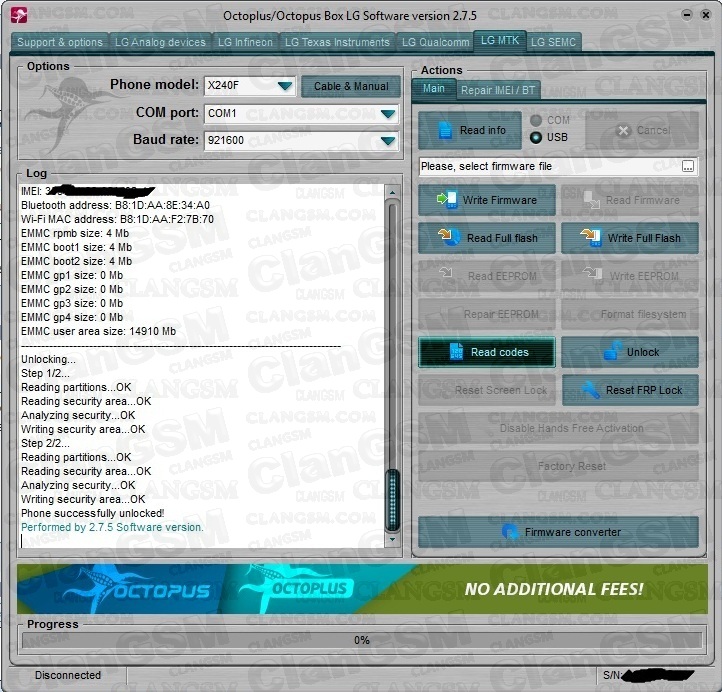The width and height of the screenshot is (722, 692).
Task: Click the progress bar showing 0%
Action: tap(361, 640)
